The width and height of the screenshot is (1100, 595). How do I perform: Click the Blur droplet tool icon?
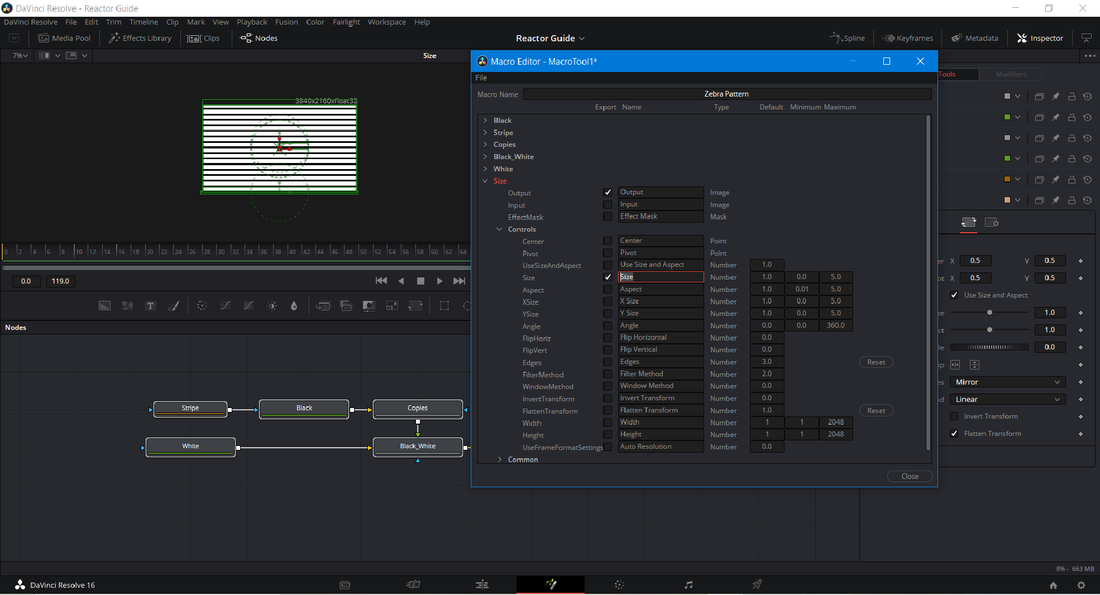(x=294, y=306)
